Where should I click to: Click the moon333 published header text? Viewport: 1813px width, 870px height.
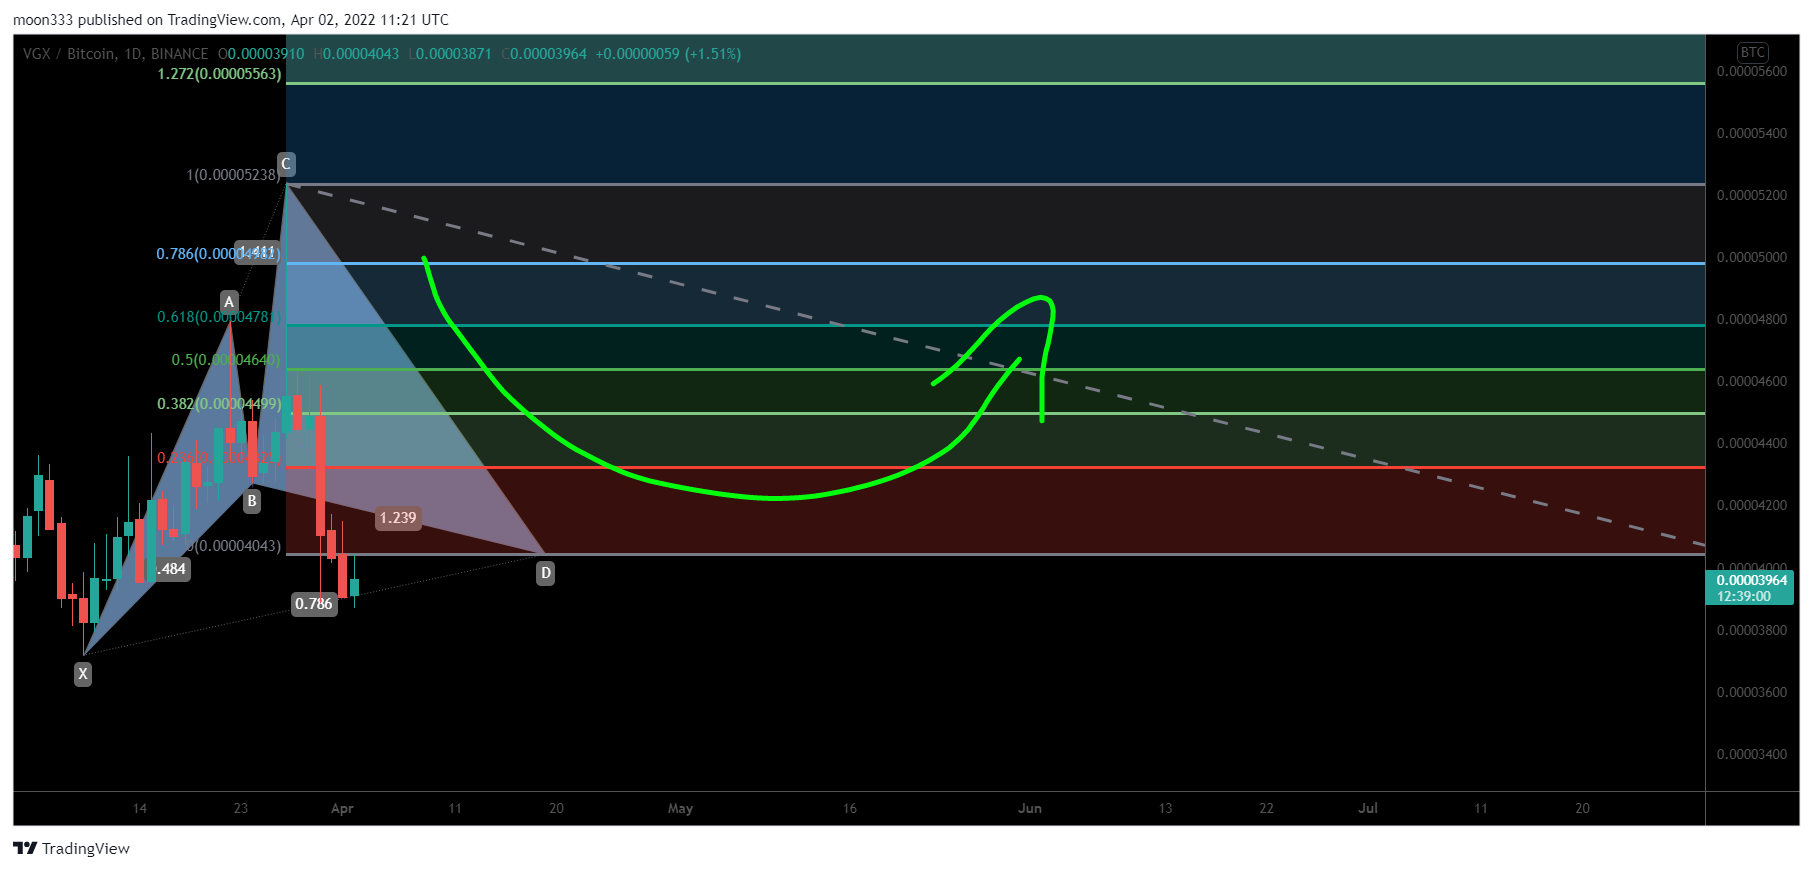(x=230, y=20)
